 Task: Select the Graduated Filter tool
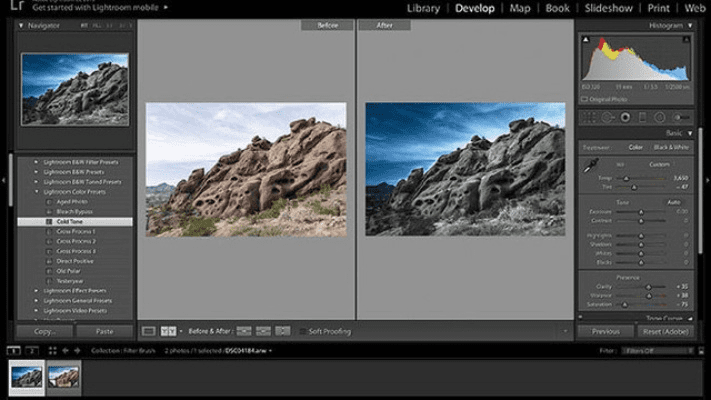tap(643, 117)
